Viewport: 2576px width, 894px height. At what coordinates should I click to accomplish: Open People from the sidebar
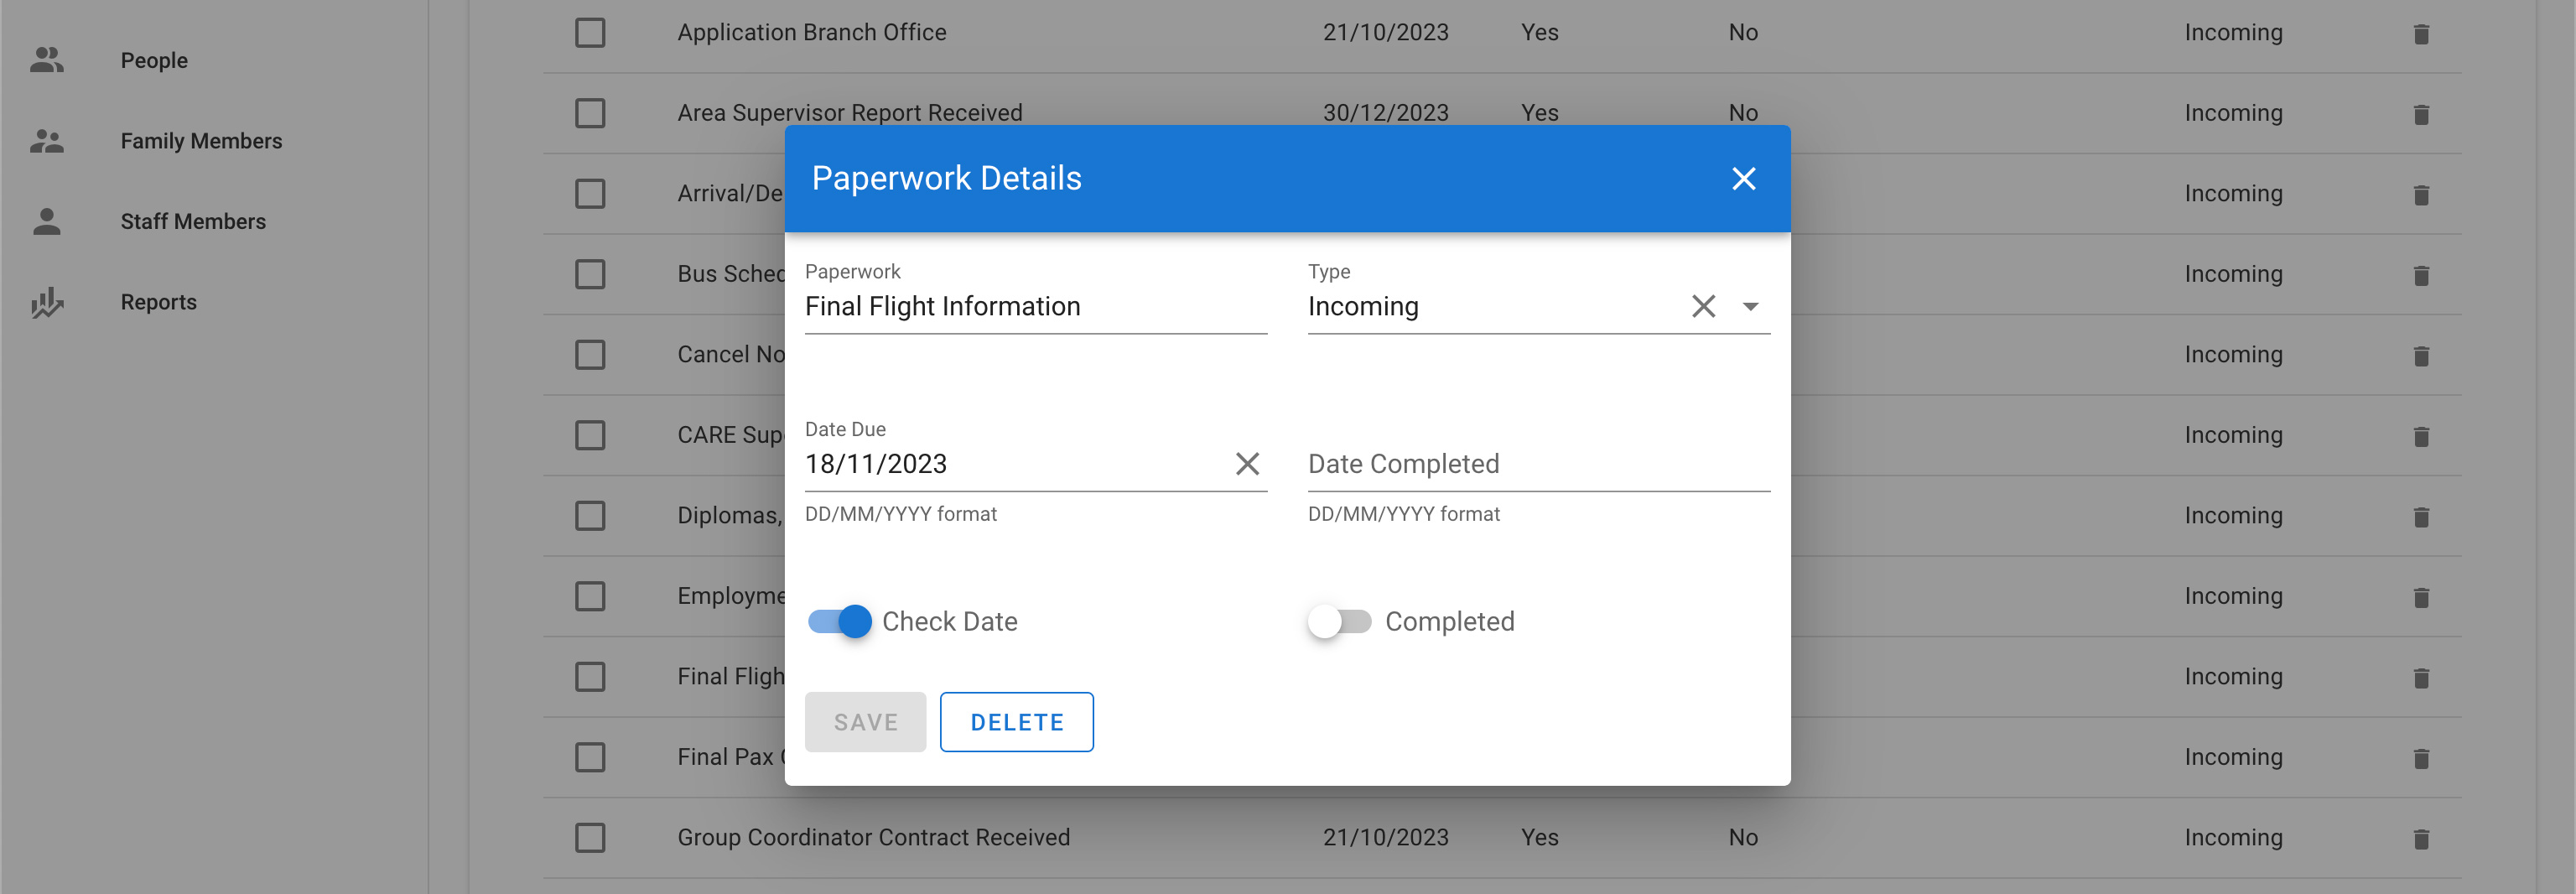pyautogui.click(x=154, y=60)
